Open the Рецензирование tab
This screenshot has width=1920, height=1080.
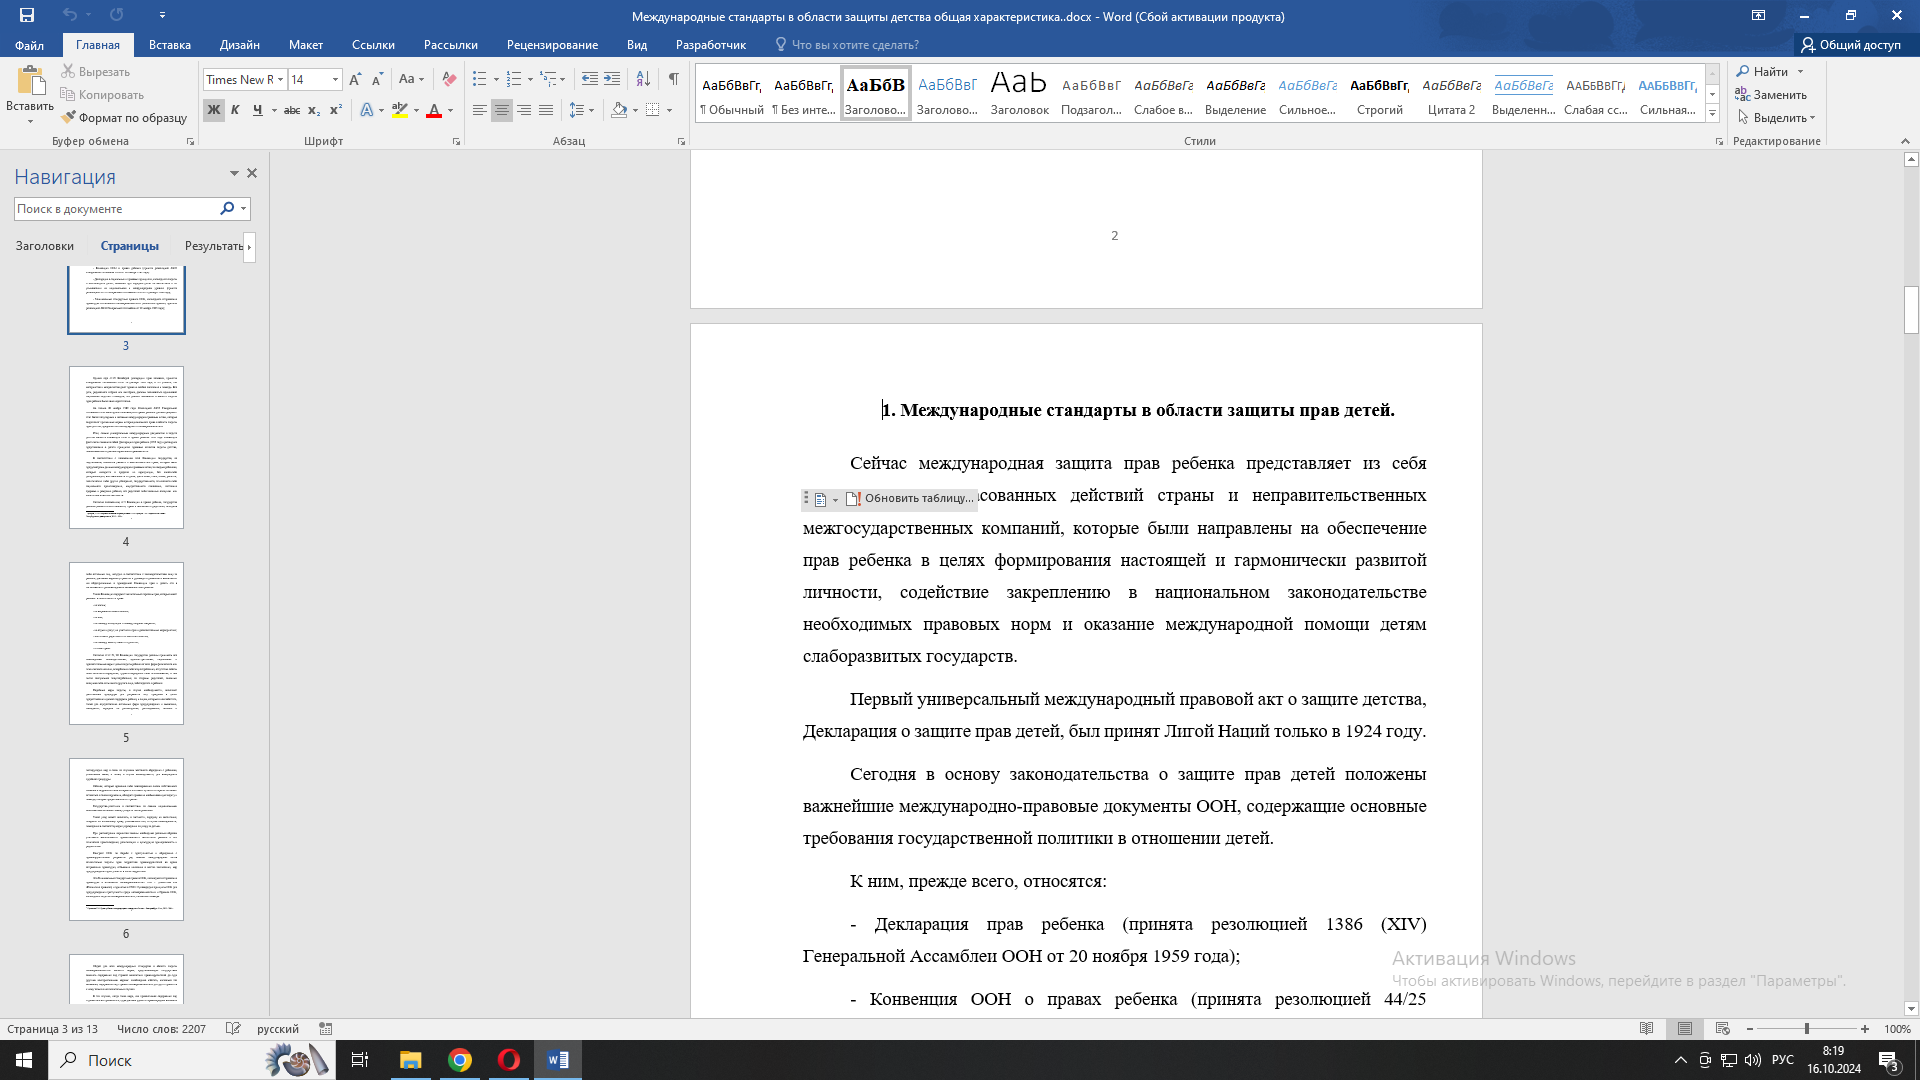(x=553, y=45)
